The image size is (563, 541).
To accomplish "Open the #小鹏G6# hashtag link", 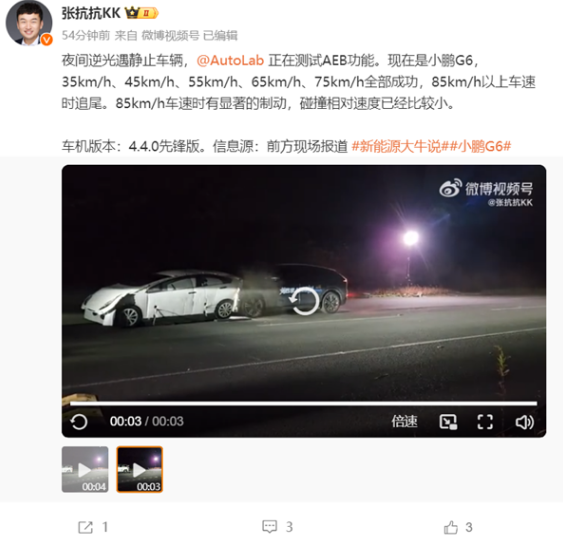I will pyautogui.click(x=480, y=146).
